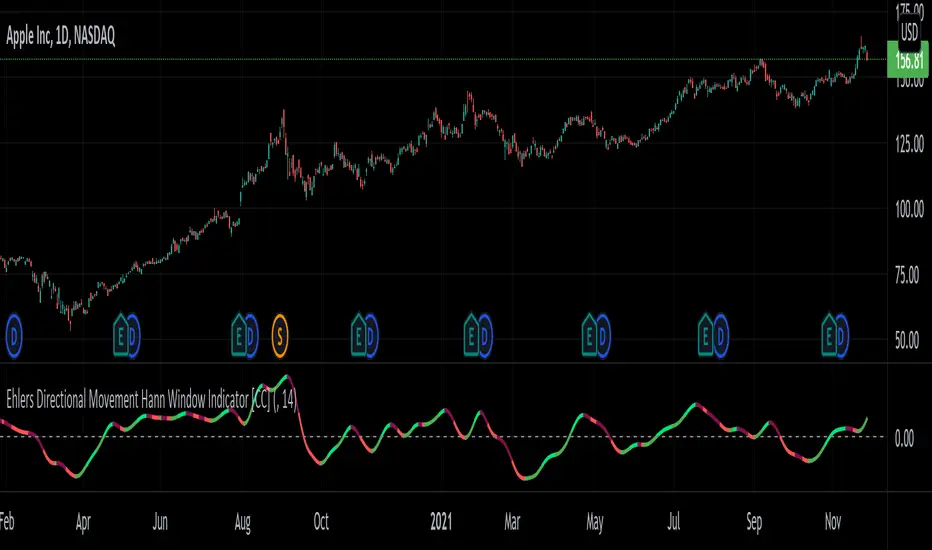Click the 0.00 indicator scale label
932x550 pixels.
(x=904, y=439)
